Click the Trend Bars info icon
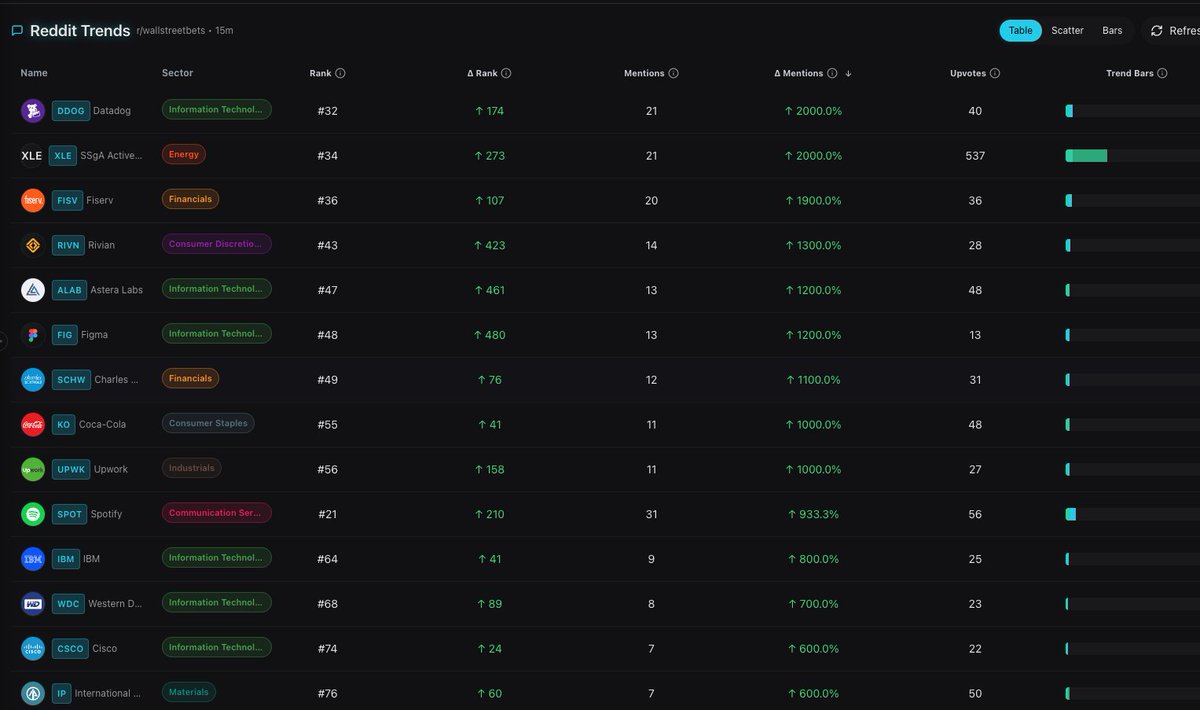 tap(1165, 72)
